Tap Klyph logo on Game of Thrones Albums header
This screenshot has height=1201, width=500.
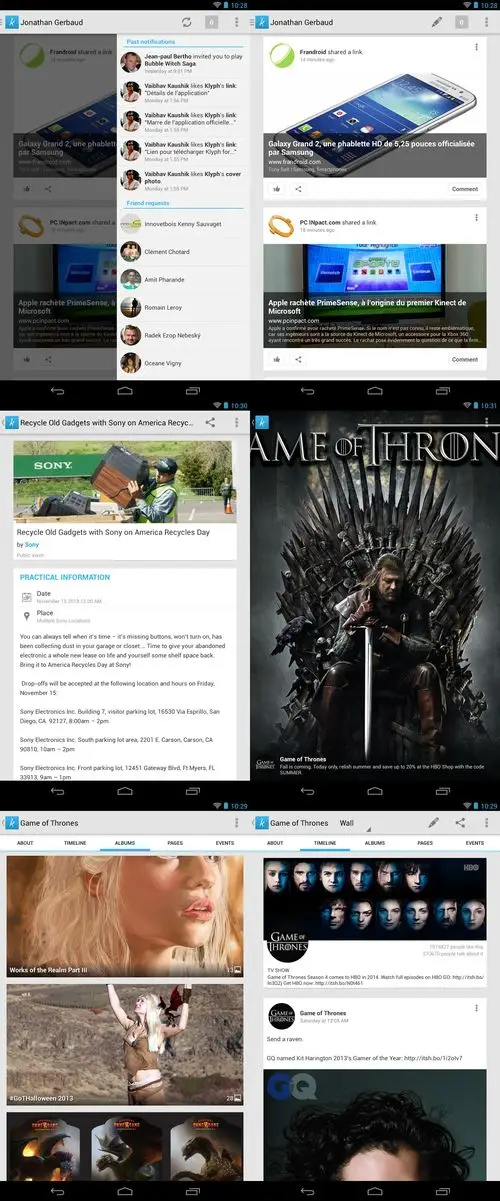coord(10,823)
